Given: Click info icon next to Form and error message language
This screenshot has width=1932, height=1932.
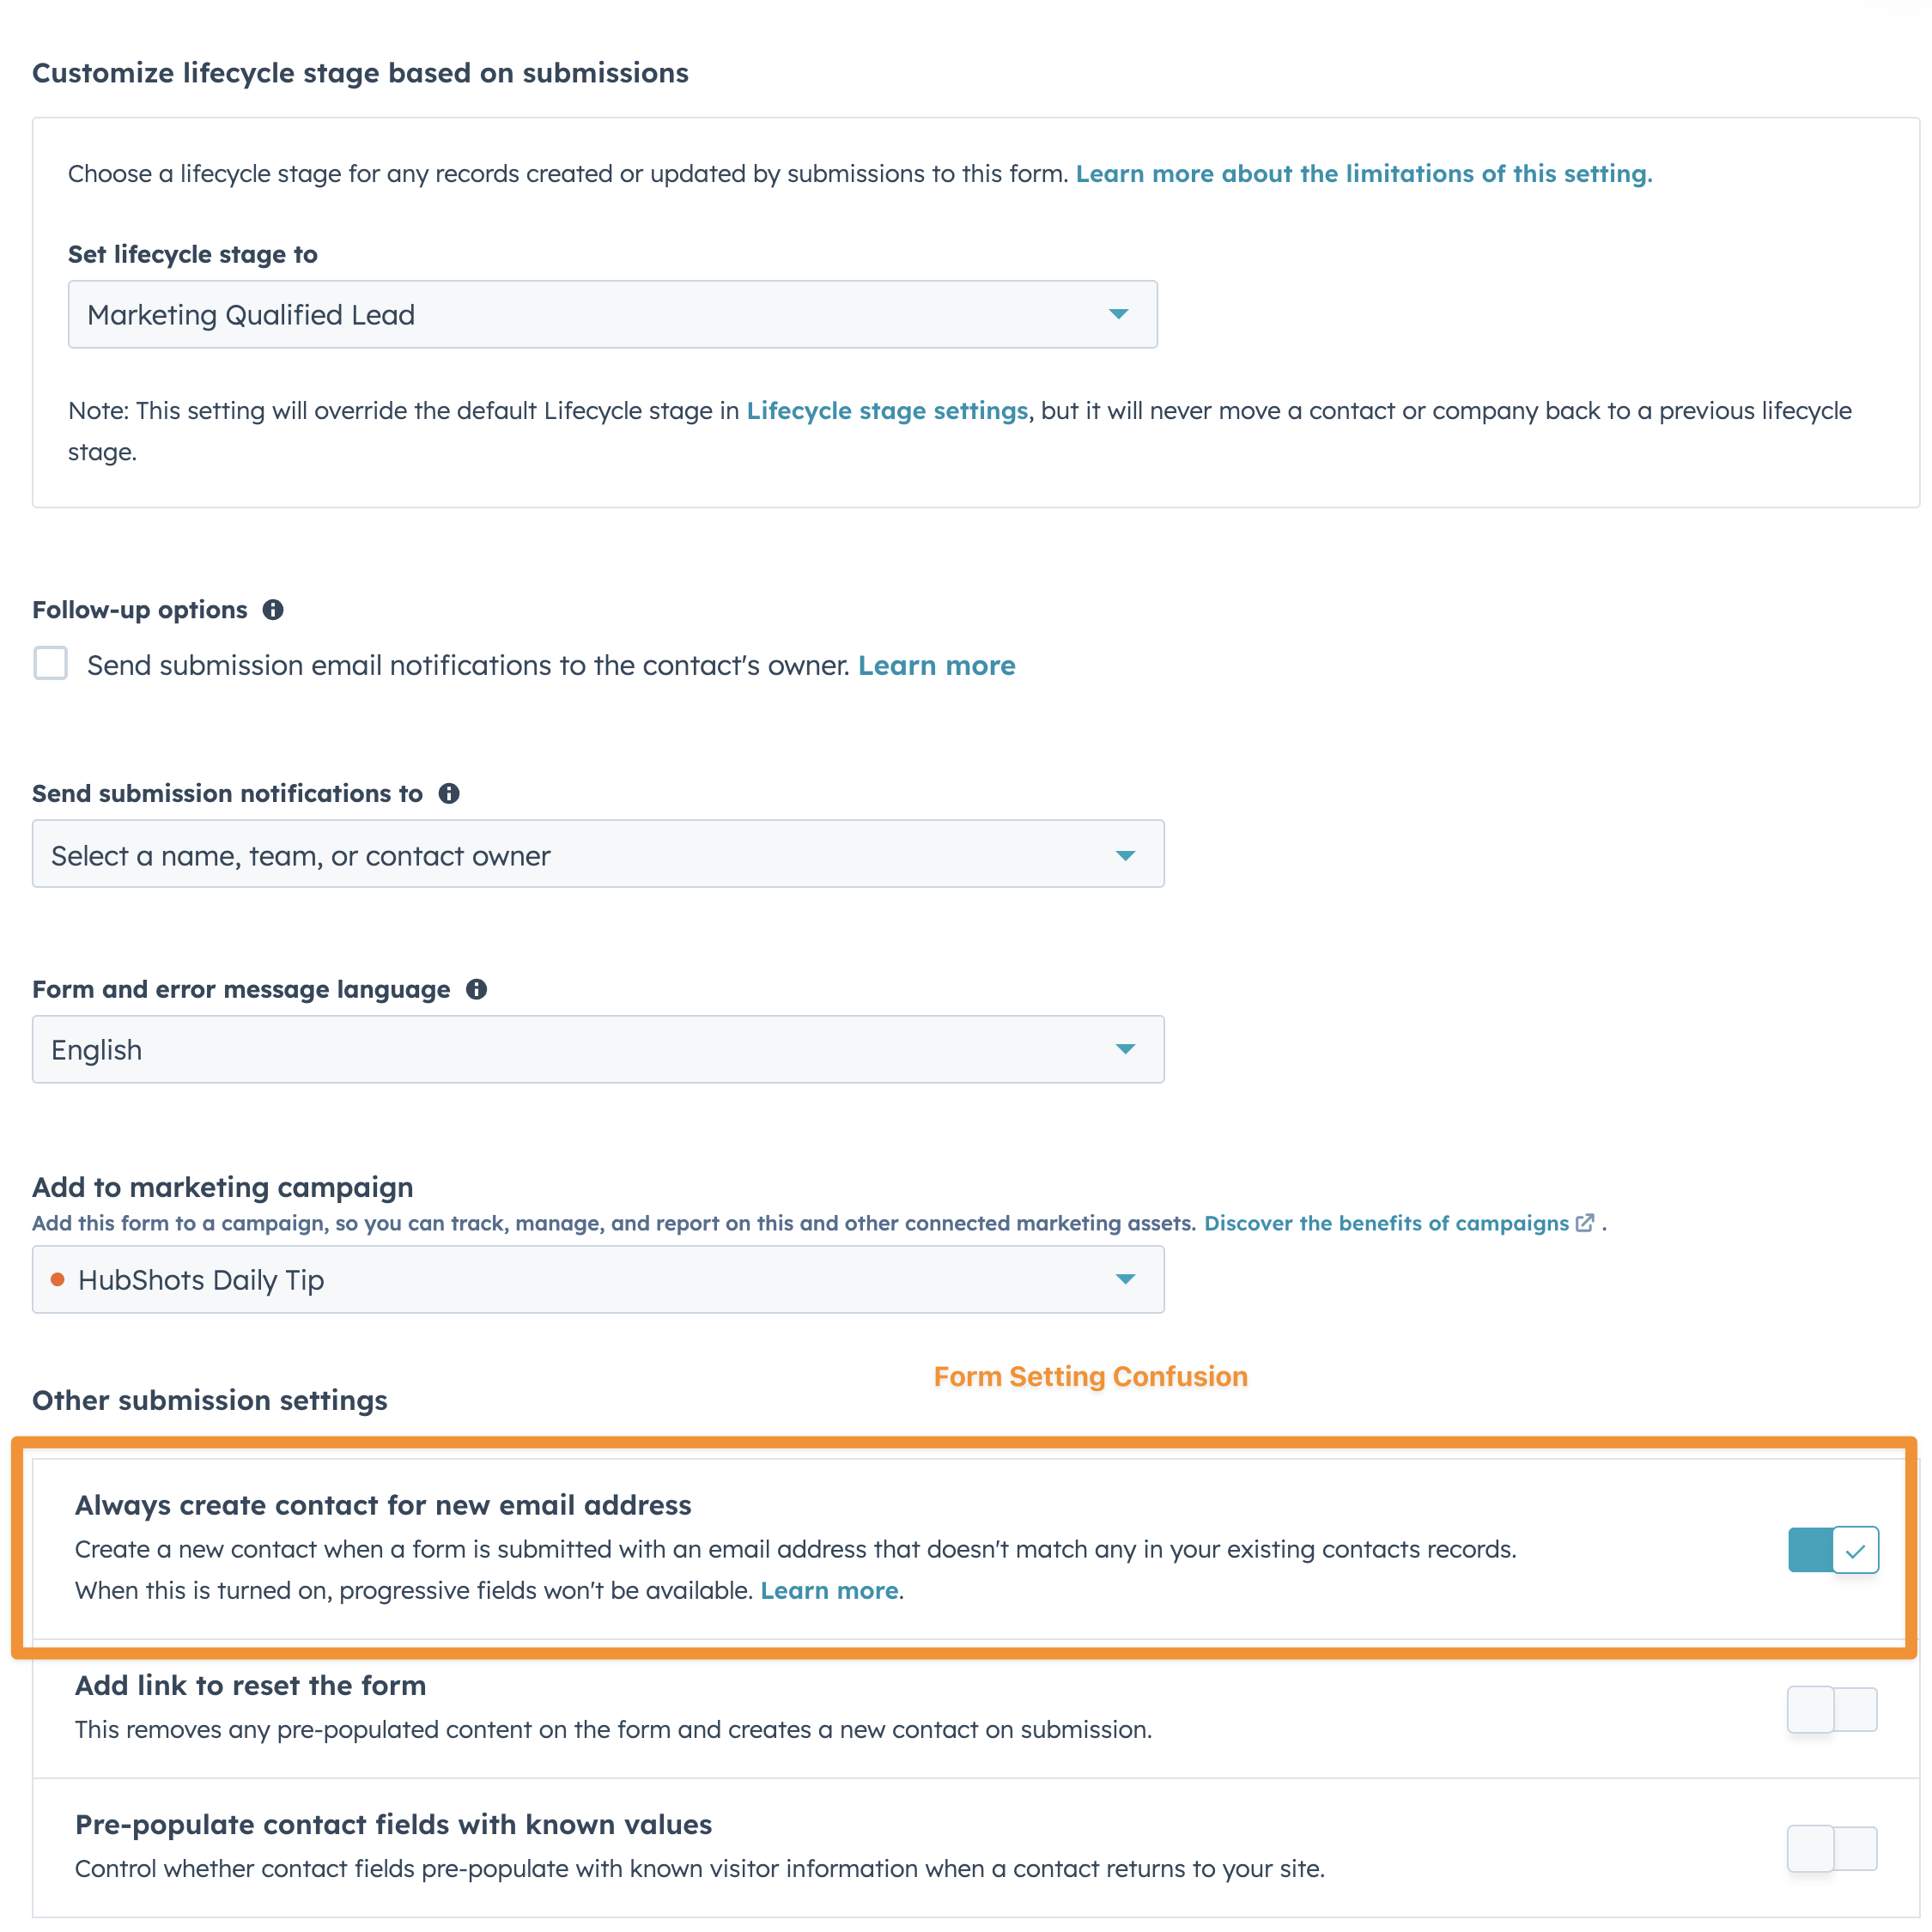Looking at the screenshot, I should [477, 989].
